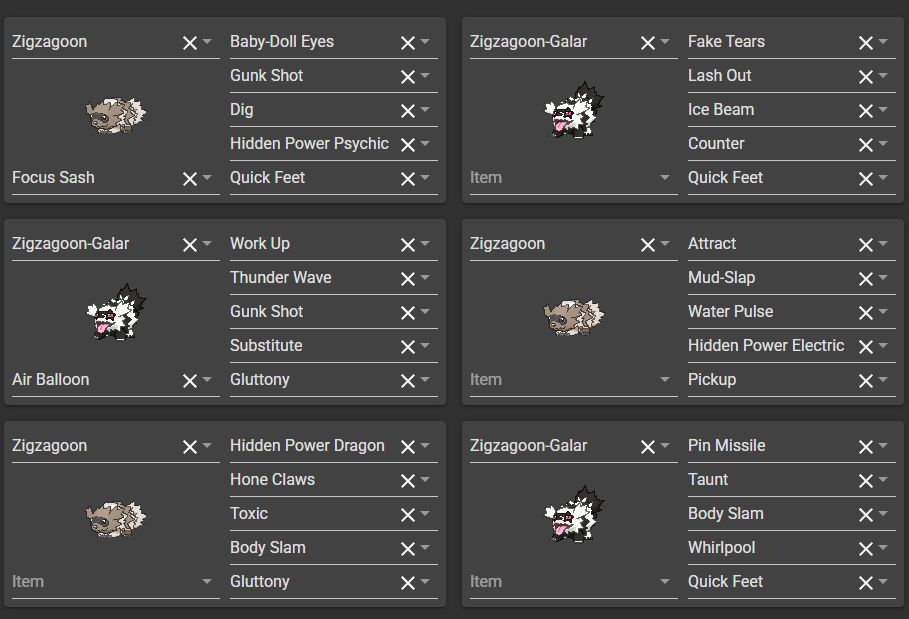Remove Hone Claws using its X icon
The height and width of the screenshot is (619, 909).
[408, 480]
